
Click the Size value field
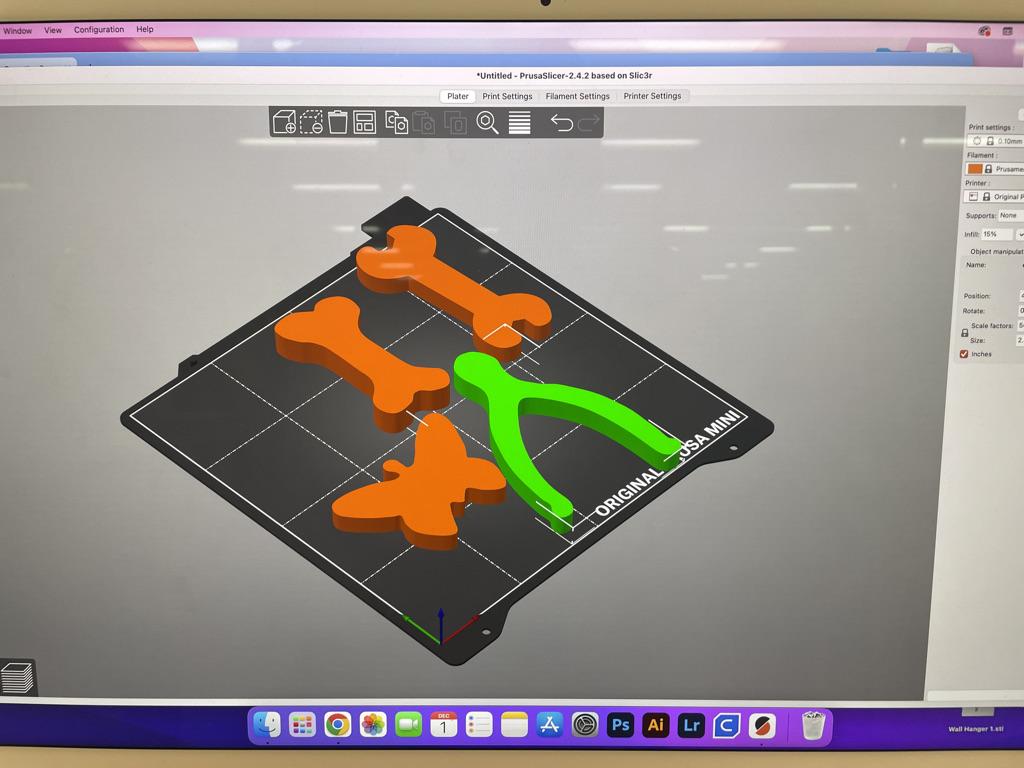[1020, 340]
